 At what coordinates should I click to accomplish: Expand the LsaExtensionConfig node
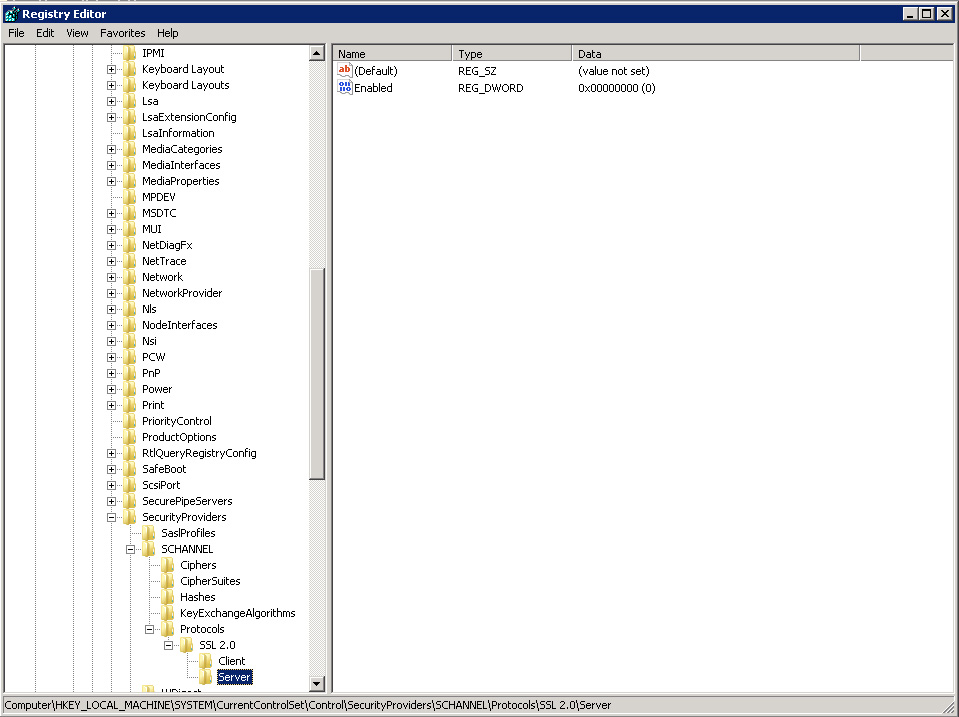(x=111, y=117)
